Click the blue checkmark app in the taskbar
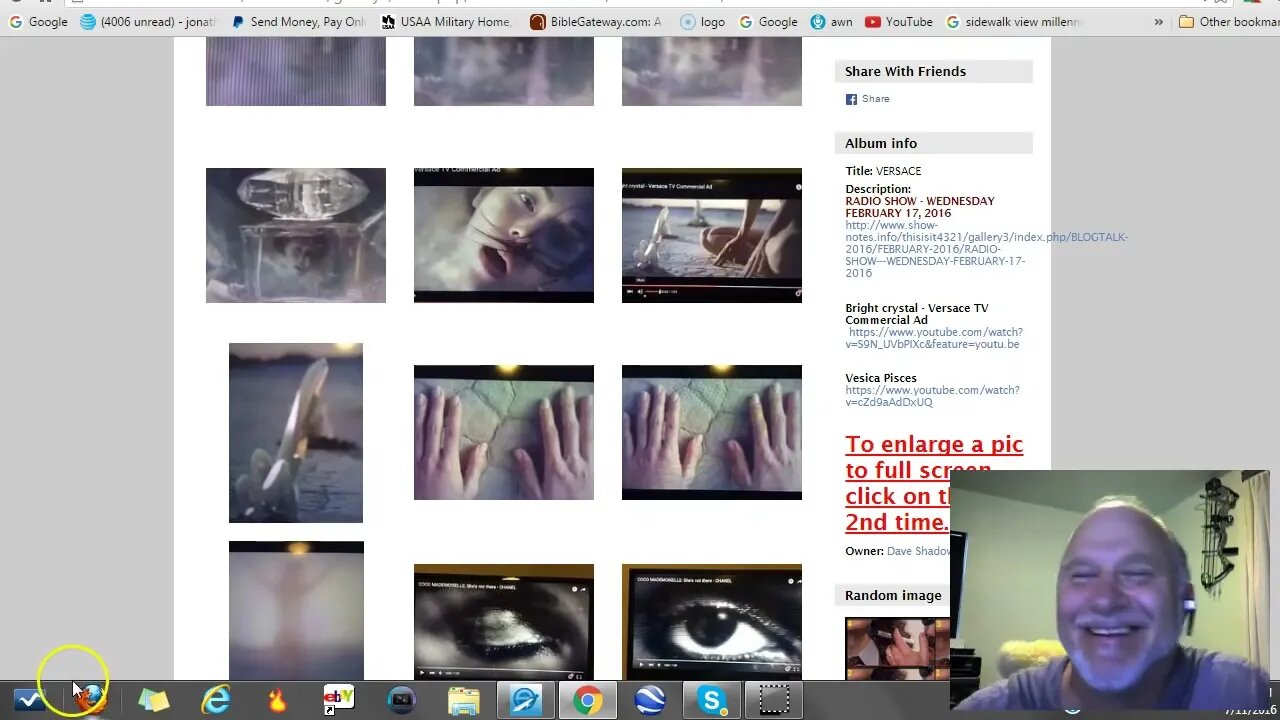The image size is (1280, 720). point(29,699)
